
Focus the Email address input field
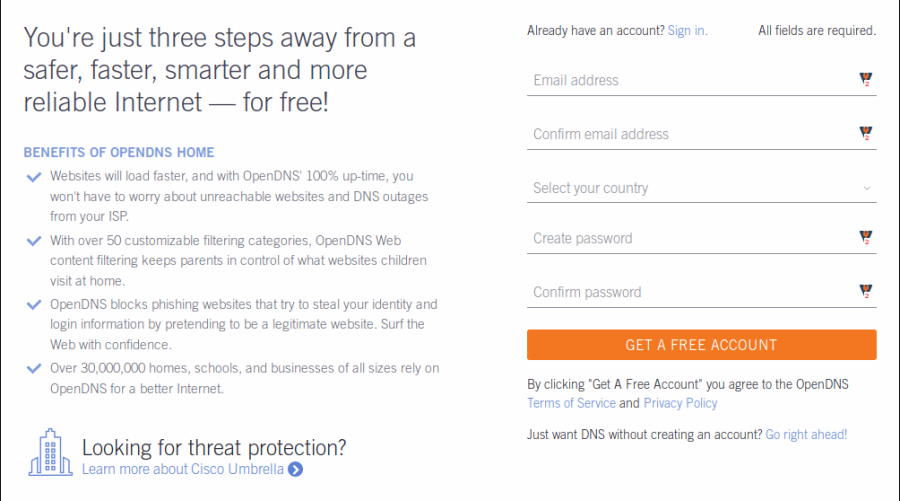pos(690,80)
